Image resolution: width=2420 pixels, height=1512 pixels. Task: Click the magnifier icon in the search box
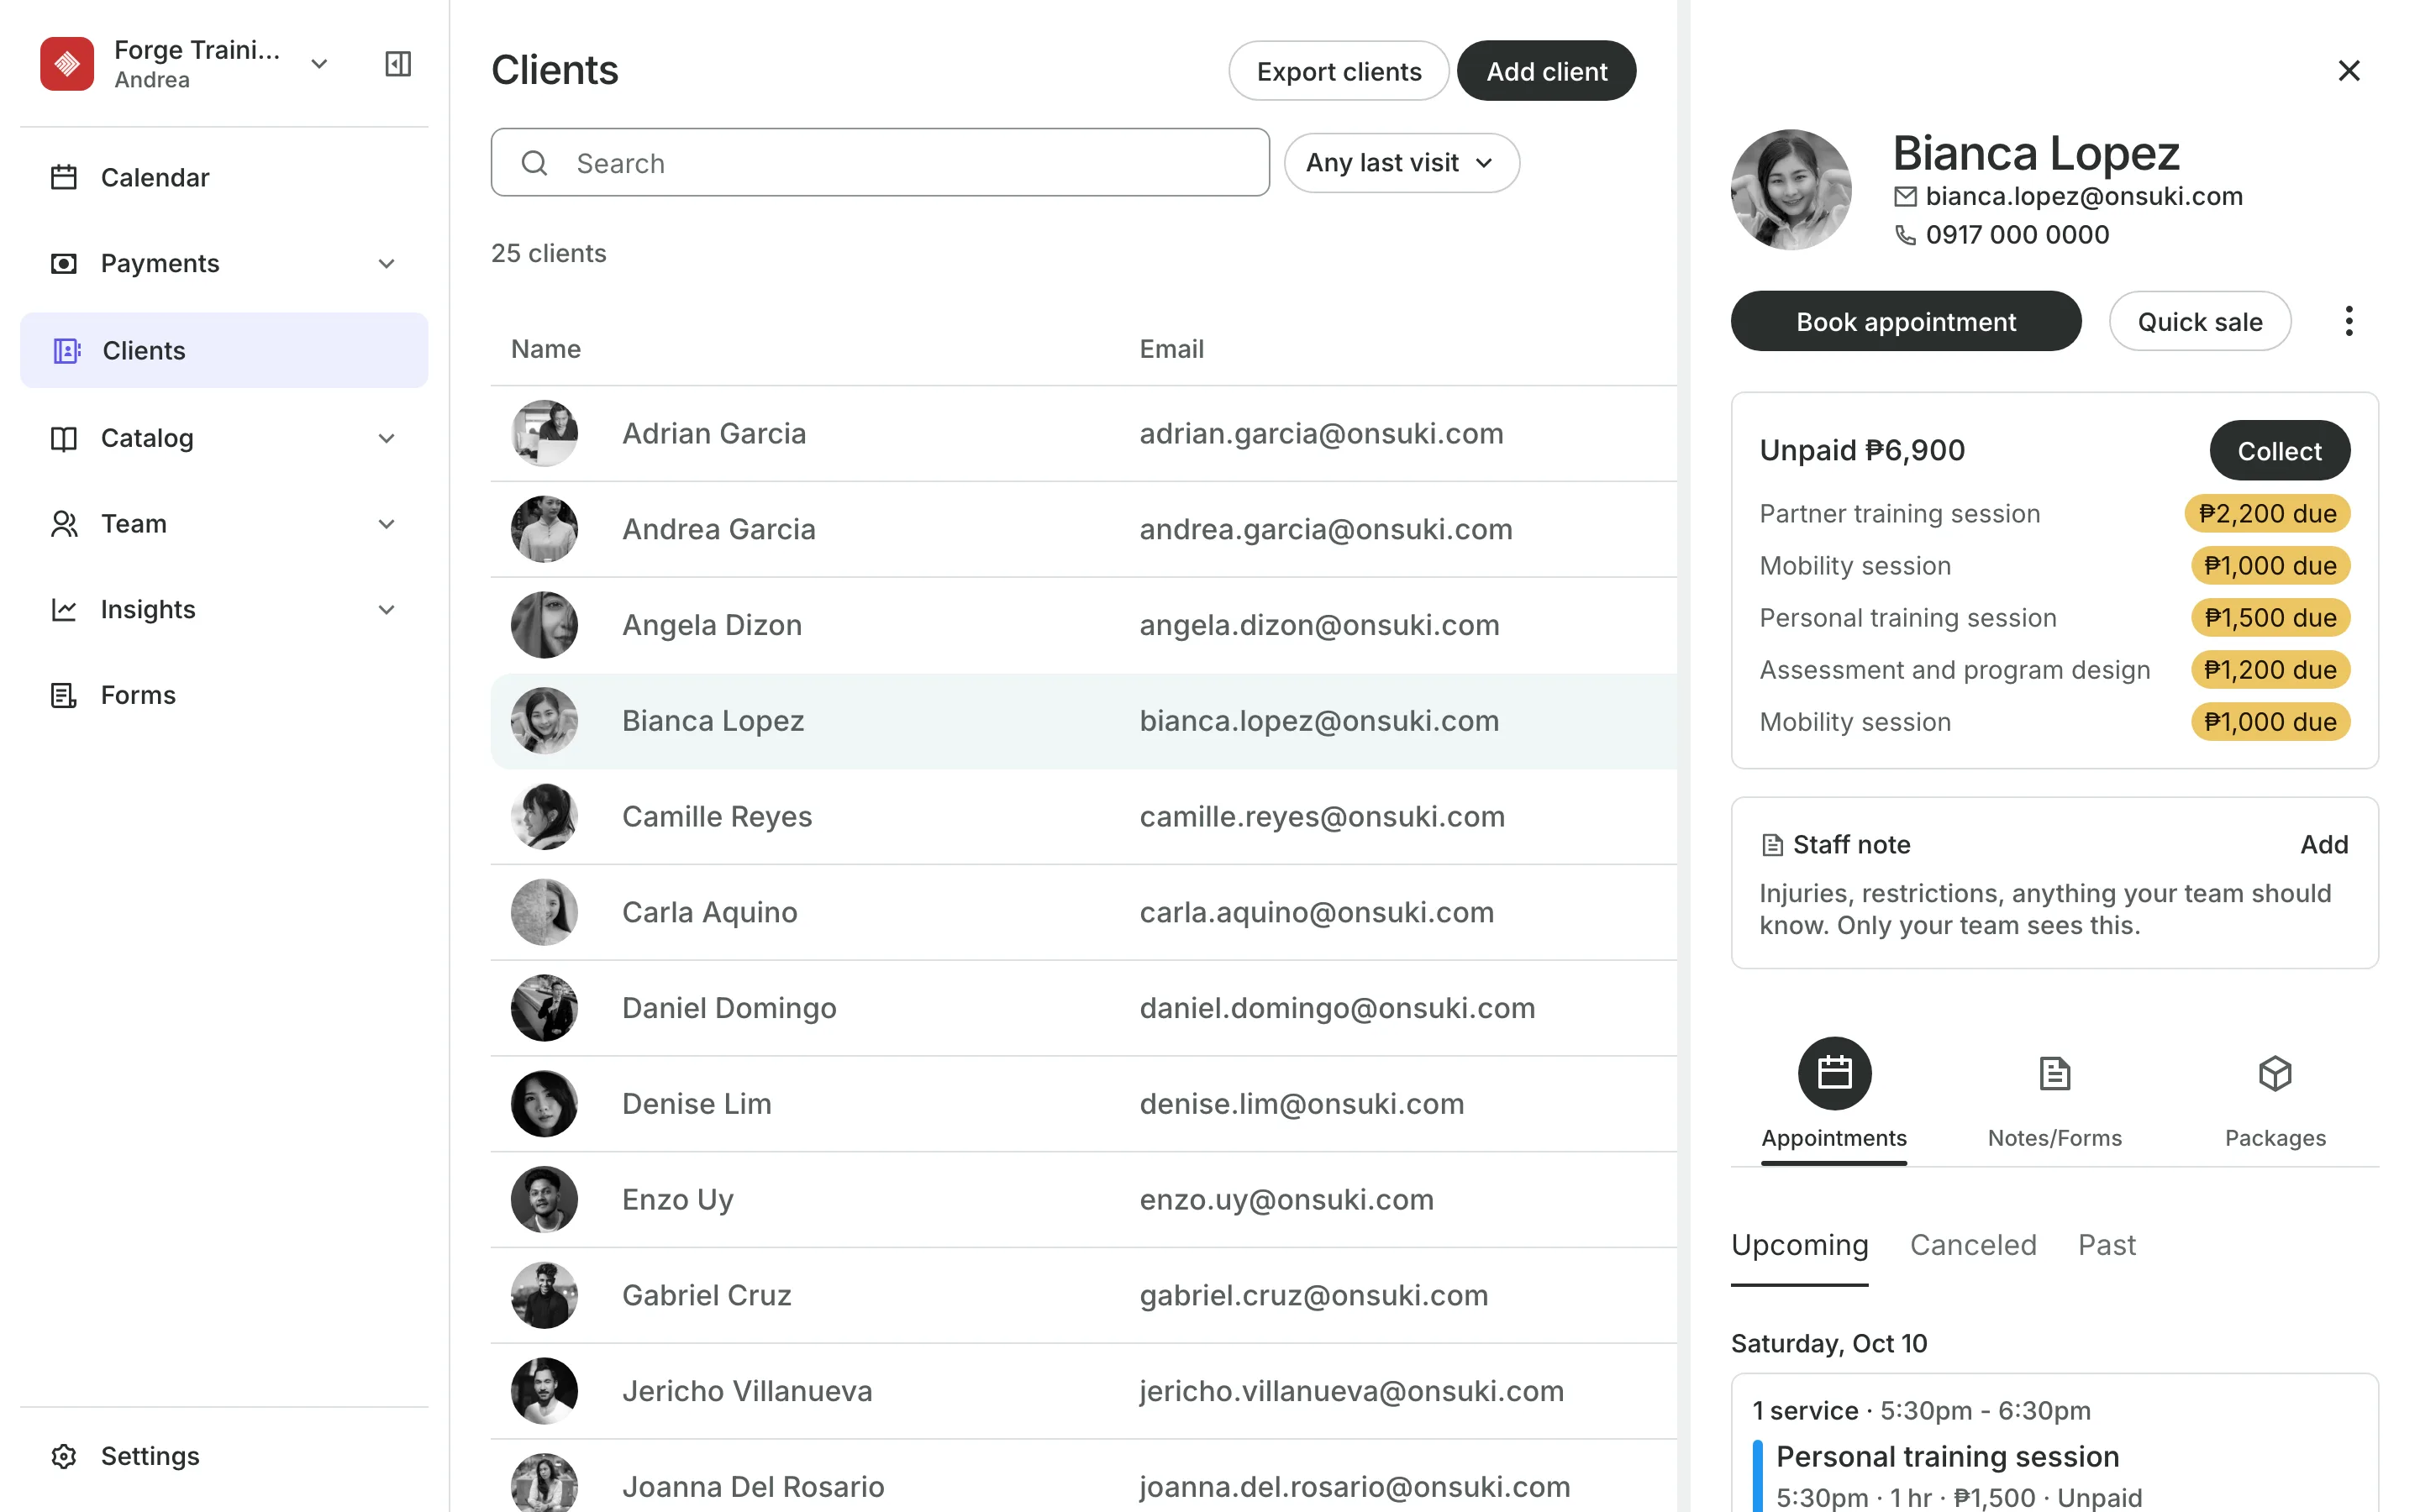[x=535, y=163]
